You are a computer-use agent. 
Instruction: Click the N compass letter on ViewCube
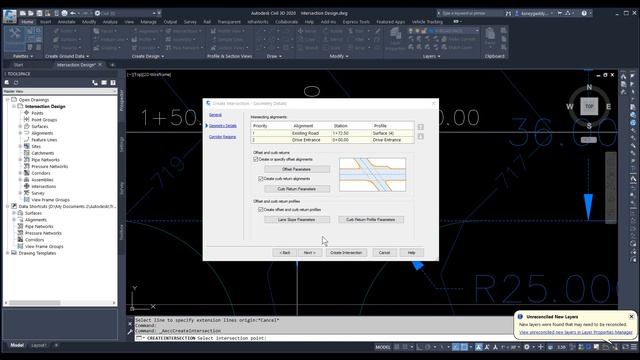pyautogui.click(x=589, y=87)
